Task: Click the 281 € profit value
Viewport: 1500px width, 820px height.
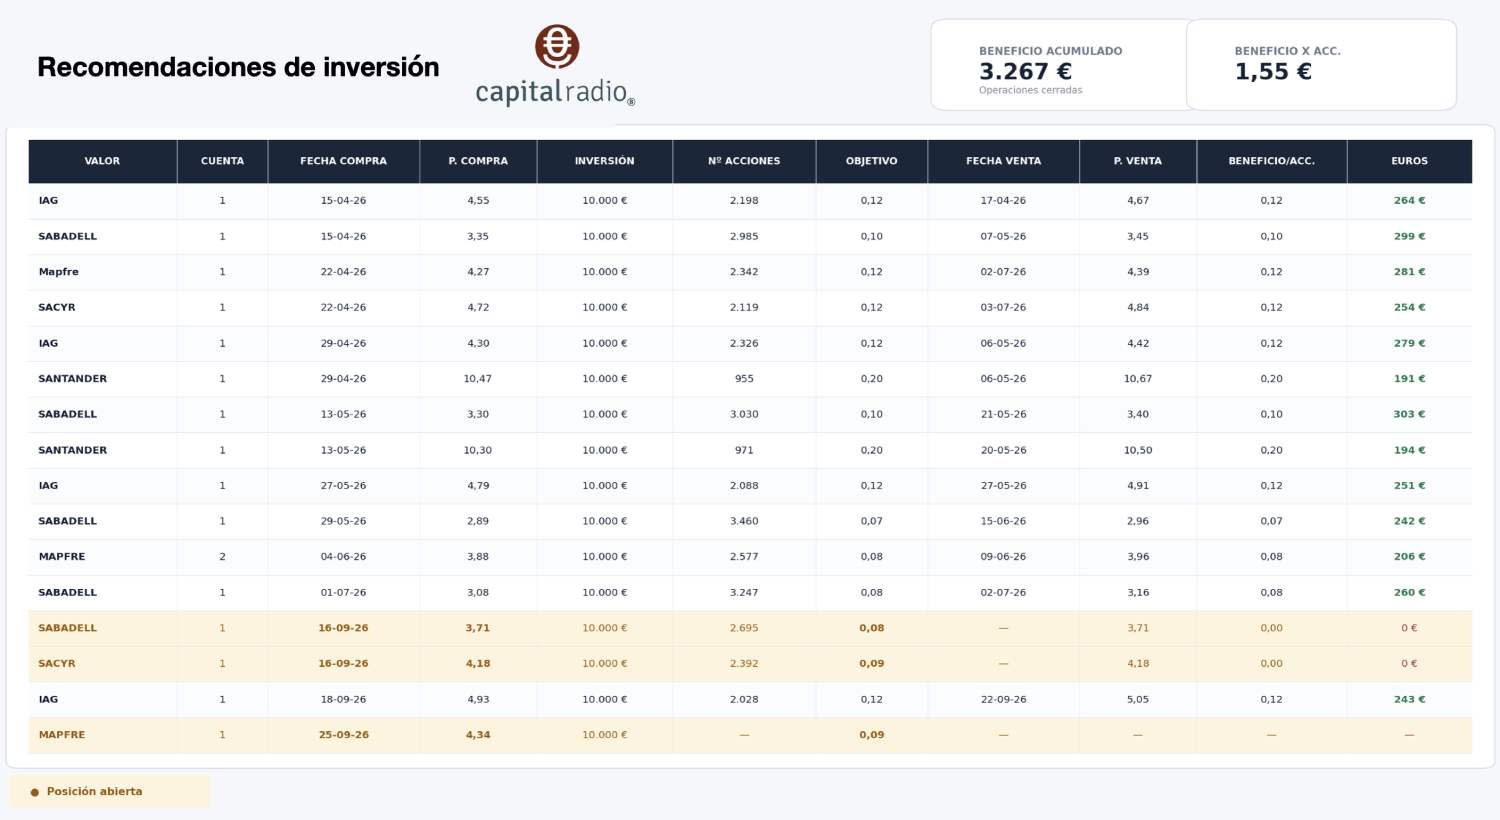Action: pos(1409,272)
